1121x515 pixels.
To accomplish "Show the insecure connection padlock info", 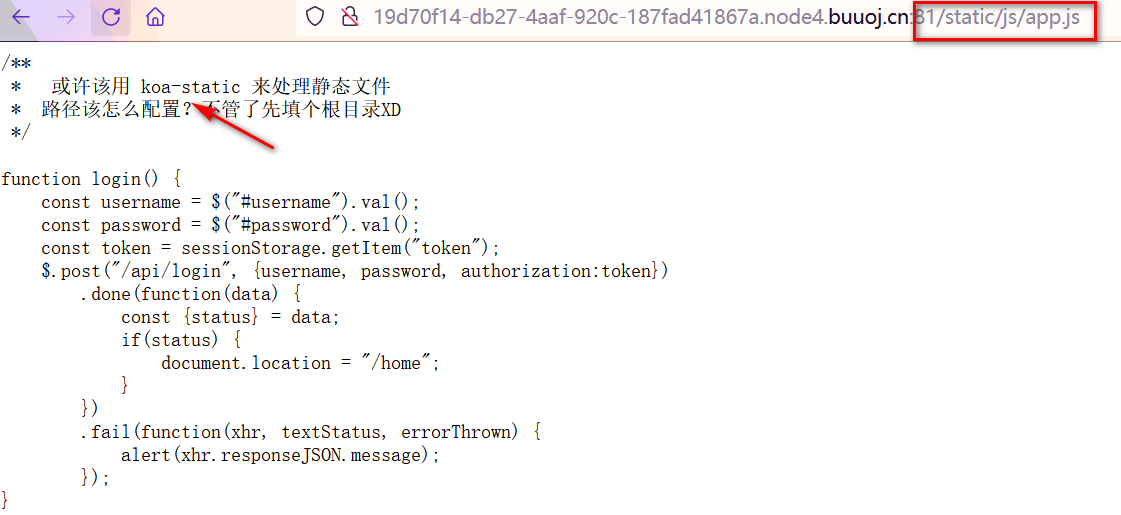I will [x=349, y=17].
